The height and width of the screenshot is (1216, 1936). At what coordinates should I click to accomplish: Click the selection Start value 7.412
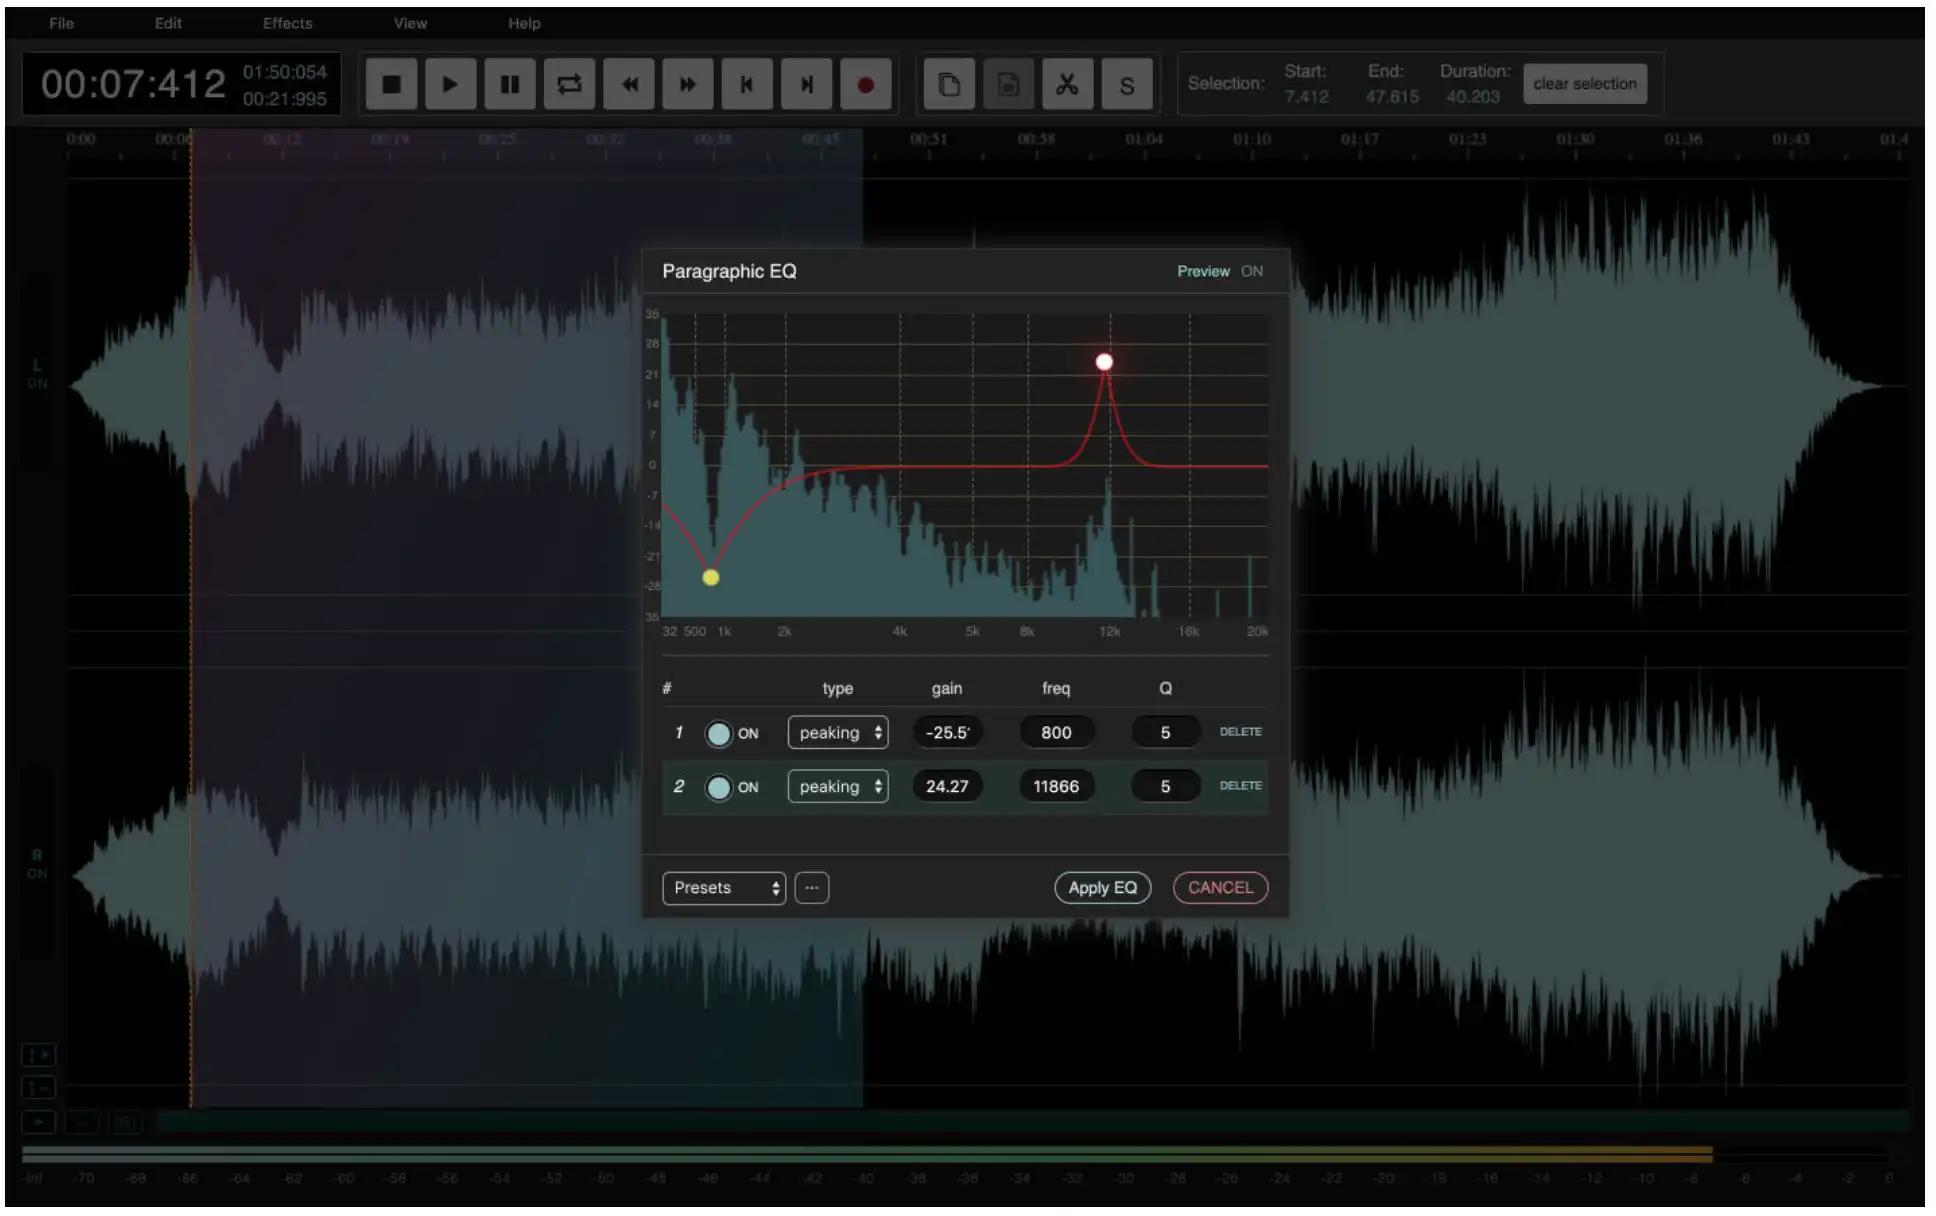[1306, 97]
